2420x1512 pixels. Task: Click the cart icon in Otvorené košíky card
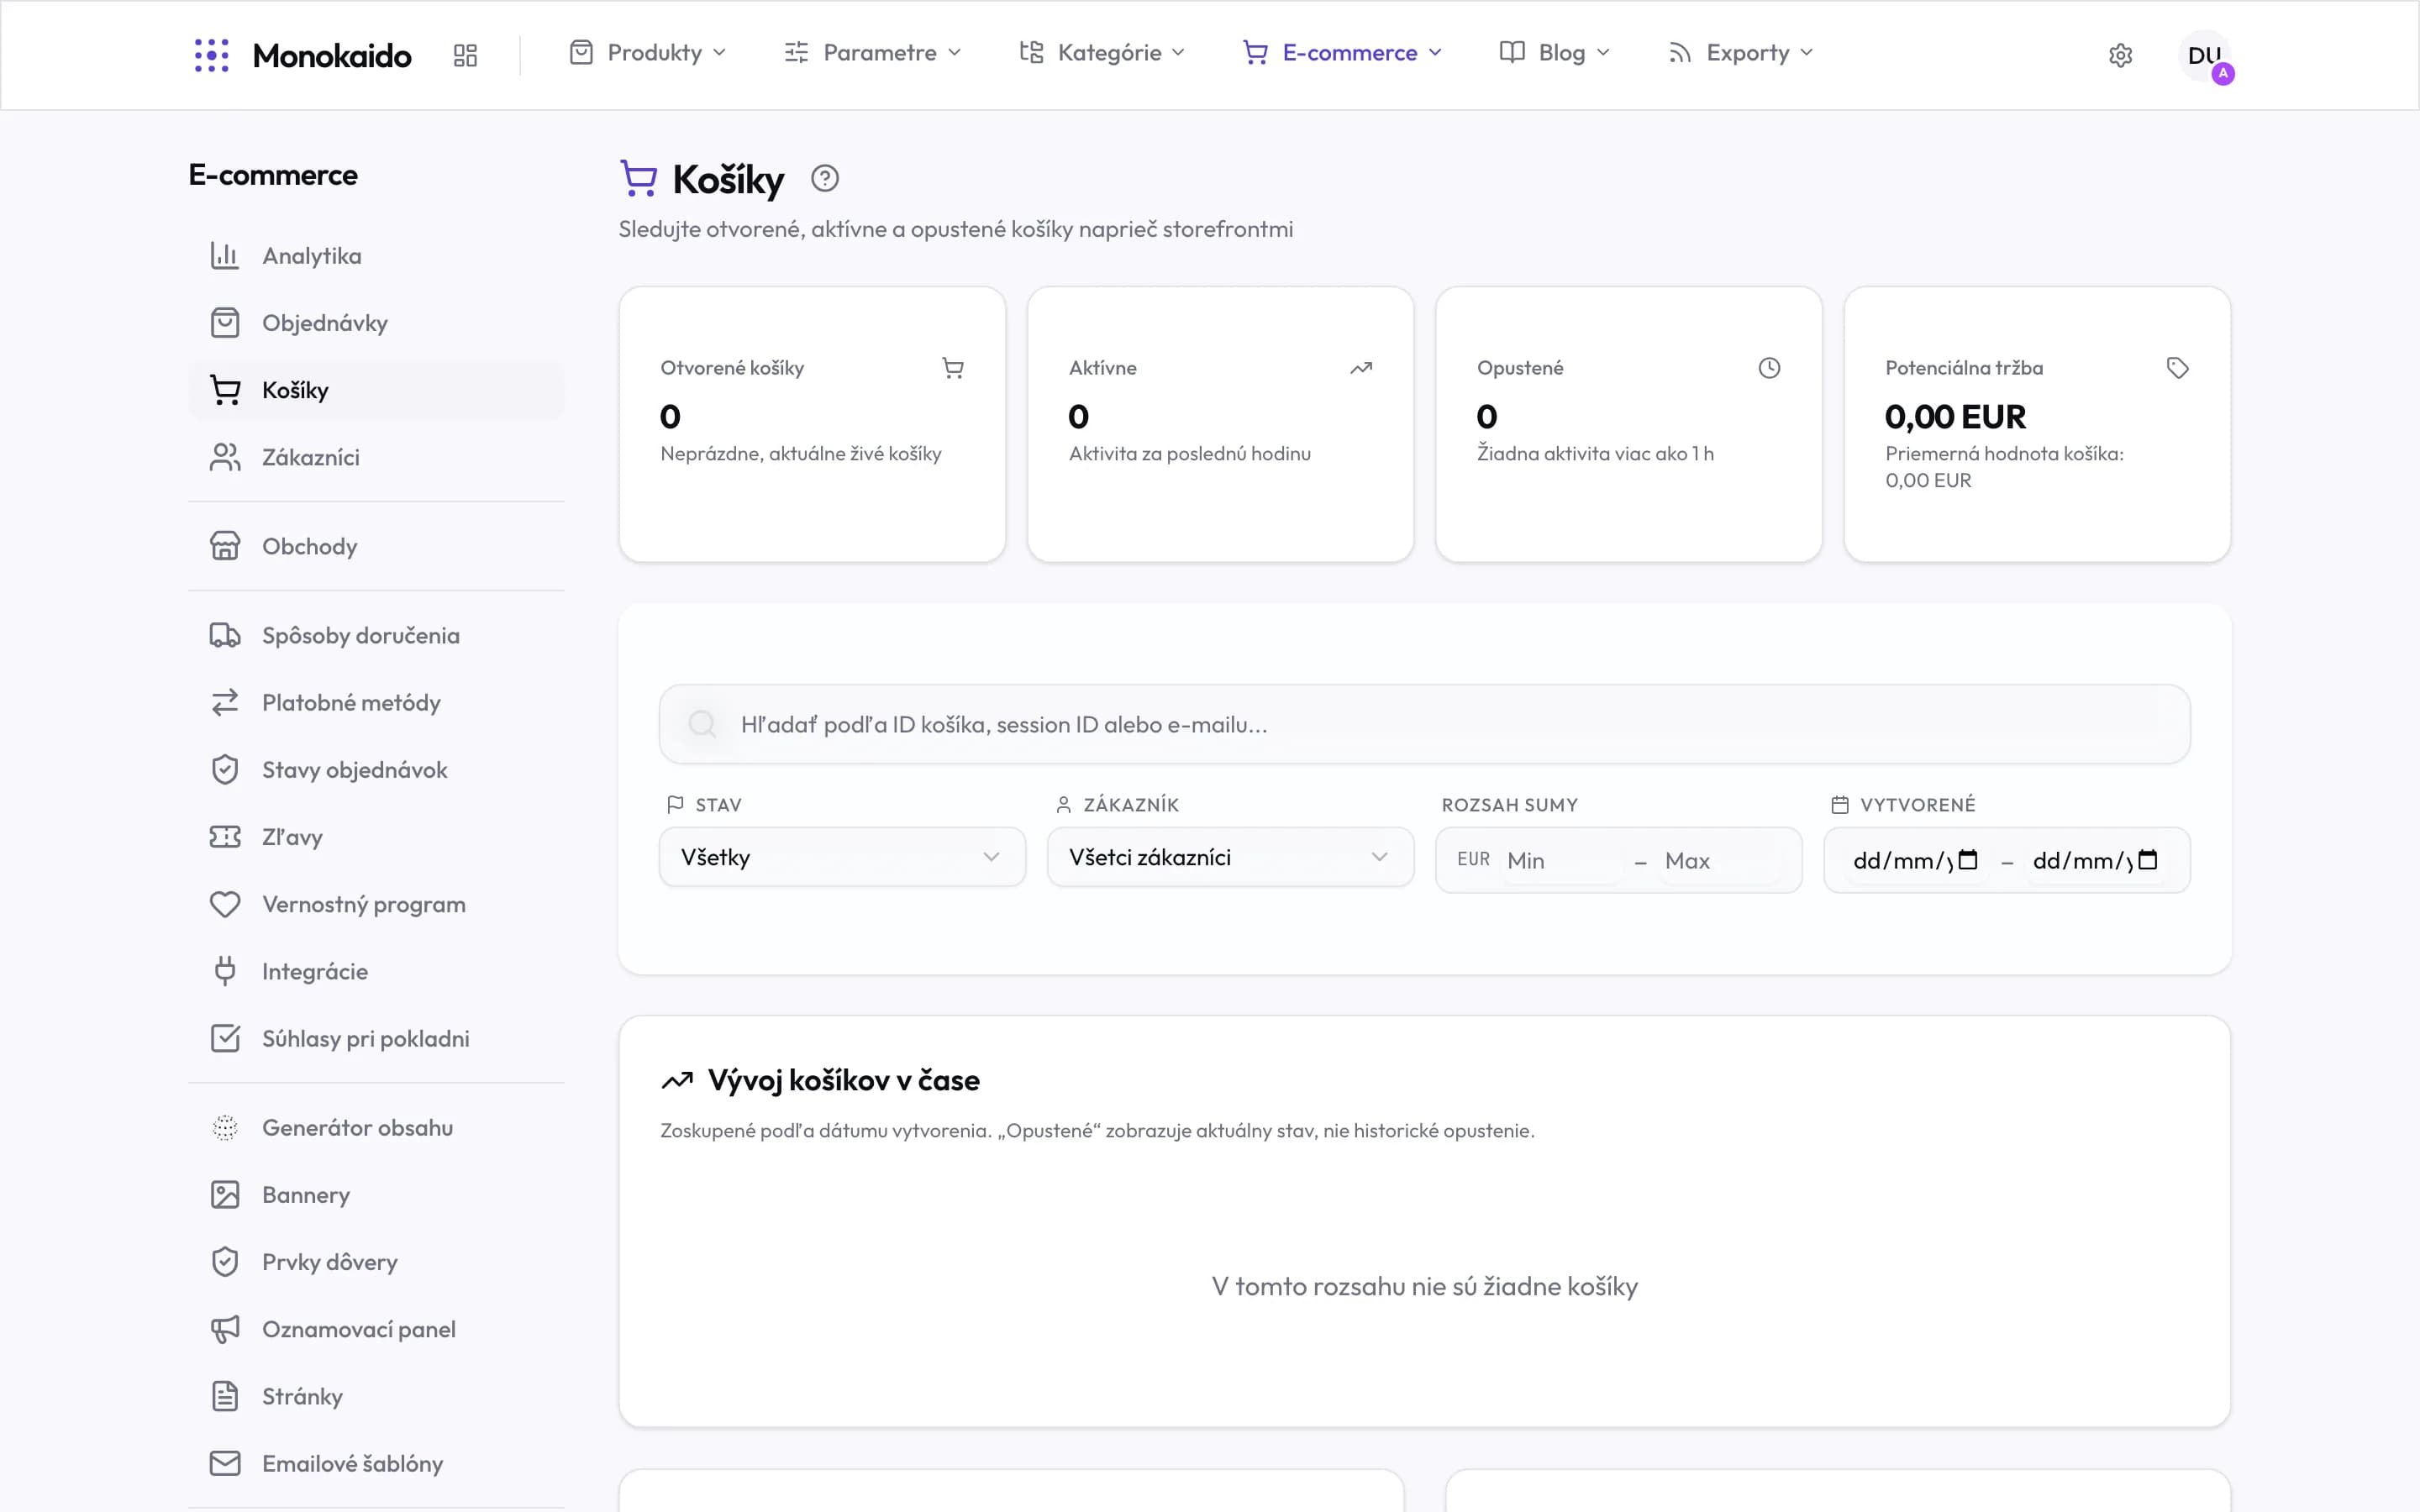tap(953, 368)
